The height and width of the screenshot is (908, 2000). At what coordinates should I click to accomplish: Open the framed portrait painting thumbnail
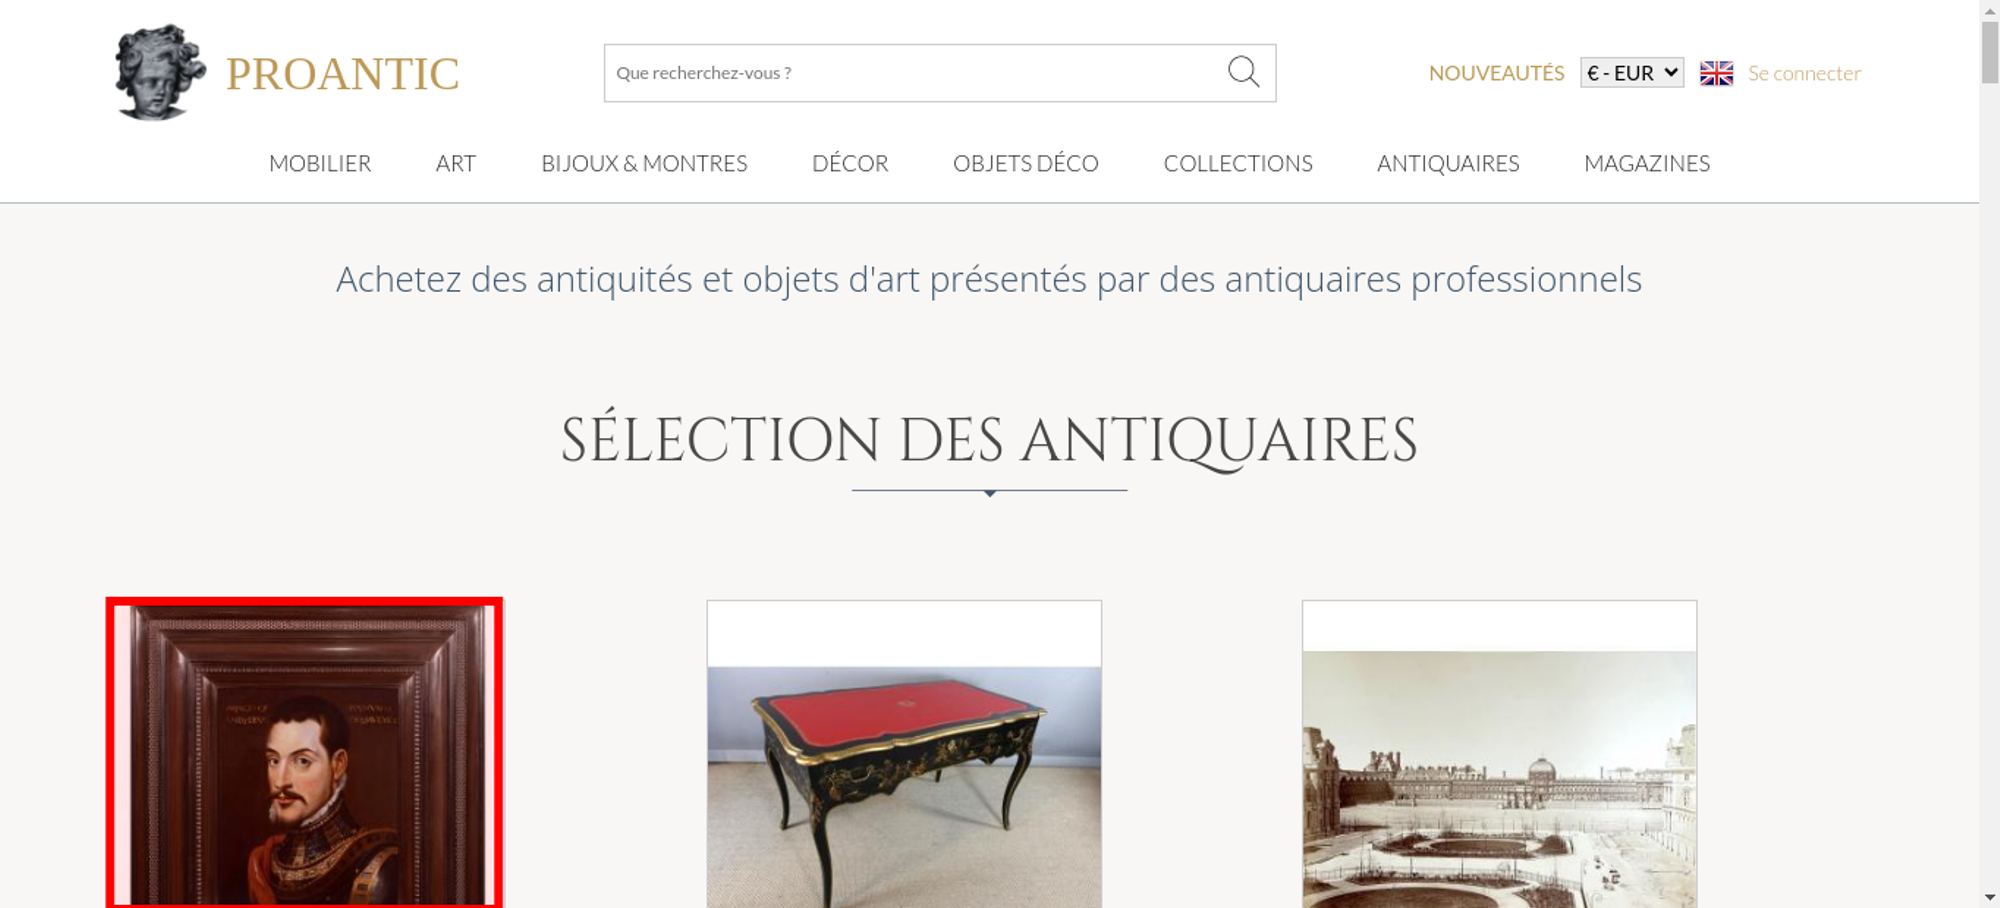click(x=305, y=753)
